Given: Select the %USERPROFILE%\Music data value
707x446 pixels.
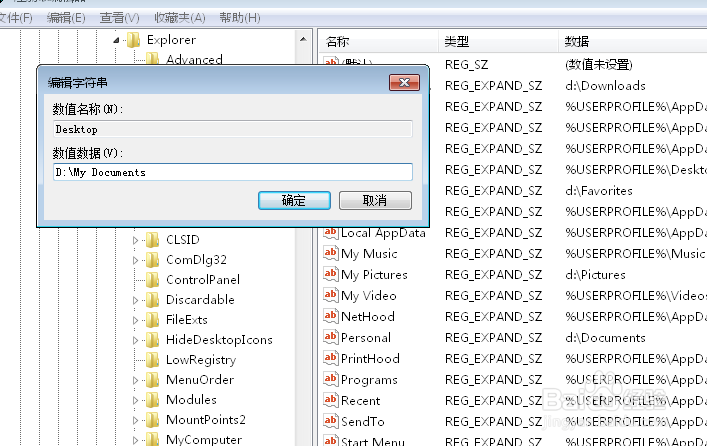Looking at the screenshot, I should tap(635, 254).
